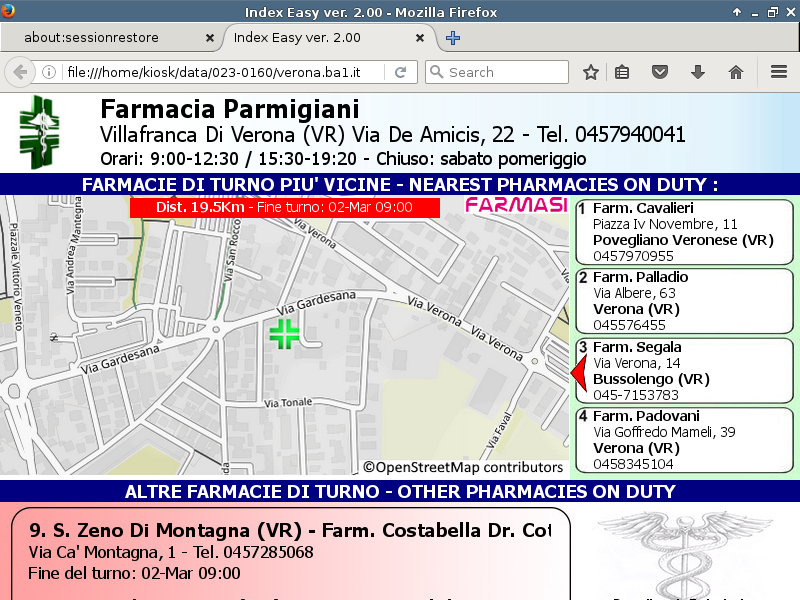Bookmark this page with the star icon
Viewport: 800px width, 600px height.
click(x=591, y=72)
